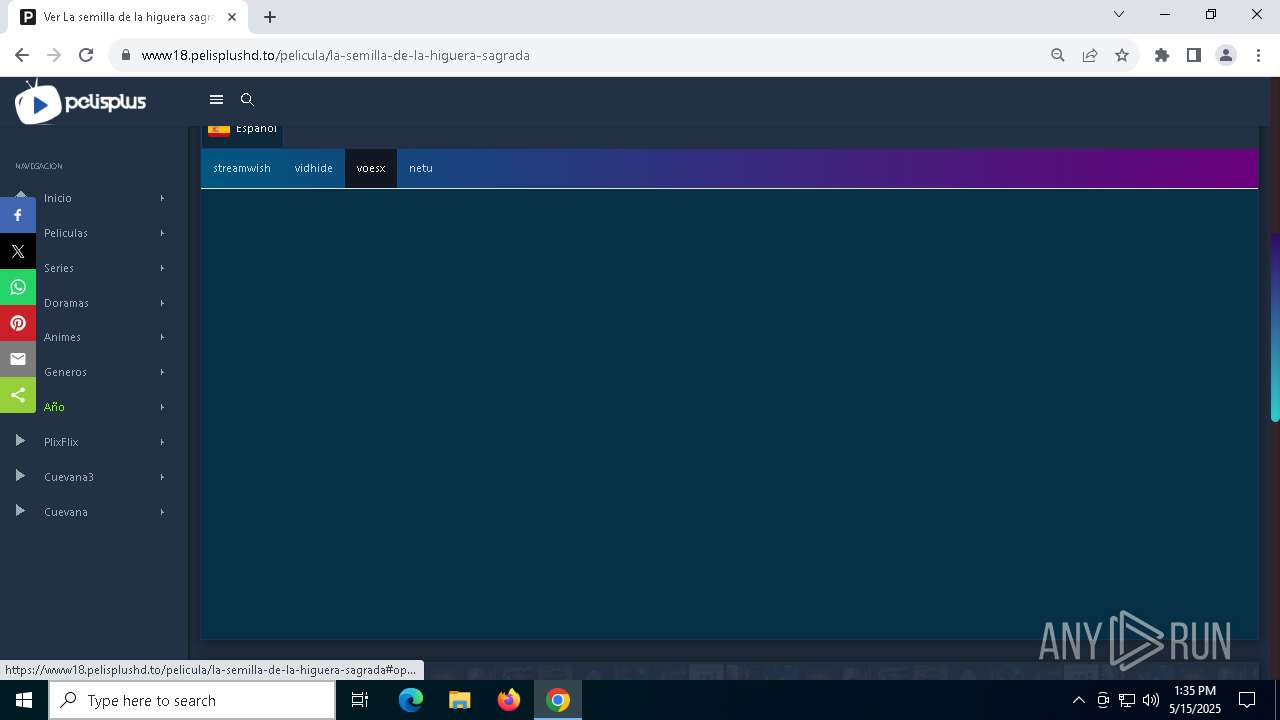Image resolution: width=1280 pixels, height=720 pixels.
Task: Select the netu server tab
Action: click(x=421, y=168)
